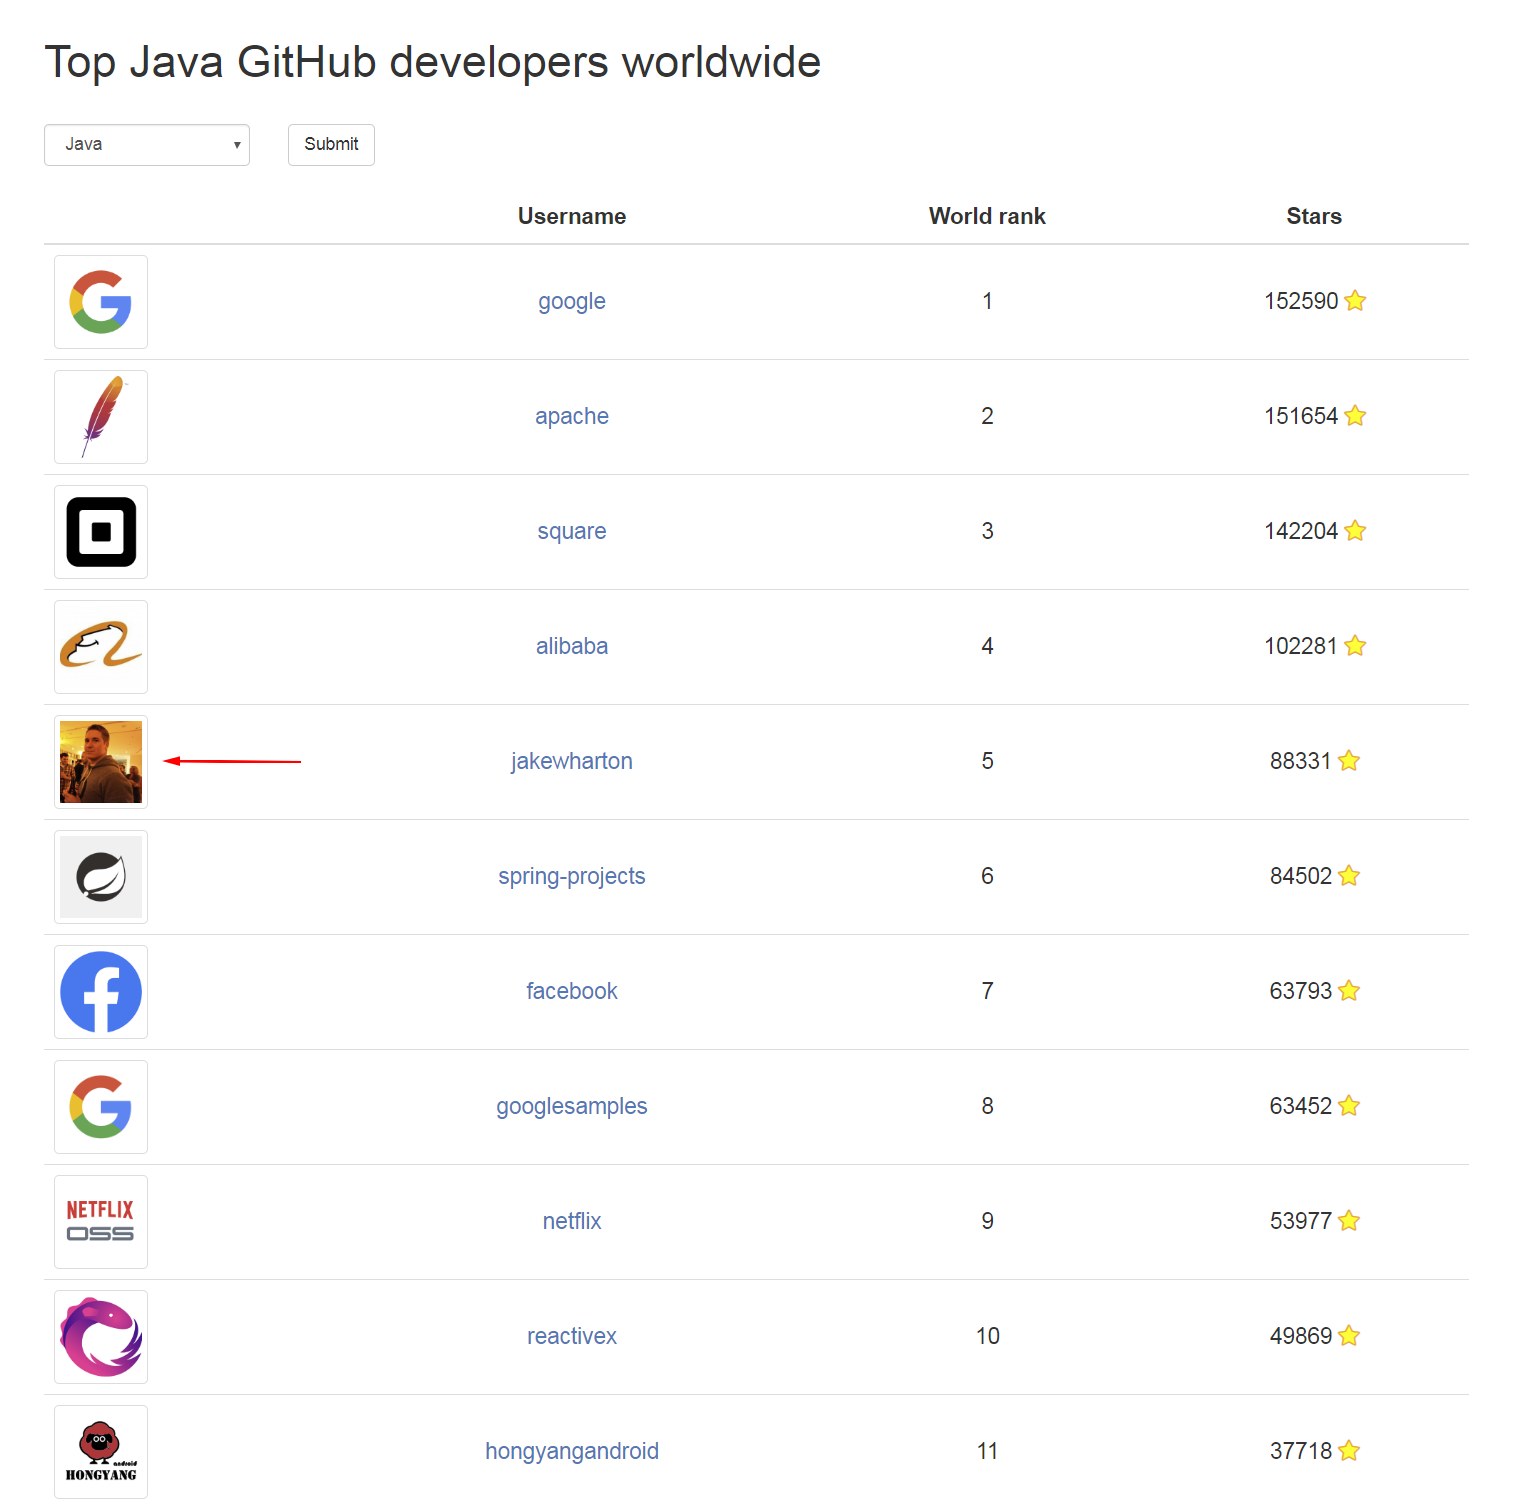Open the spring-projects profile link

click(571, 876)
